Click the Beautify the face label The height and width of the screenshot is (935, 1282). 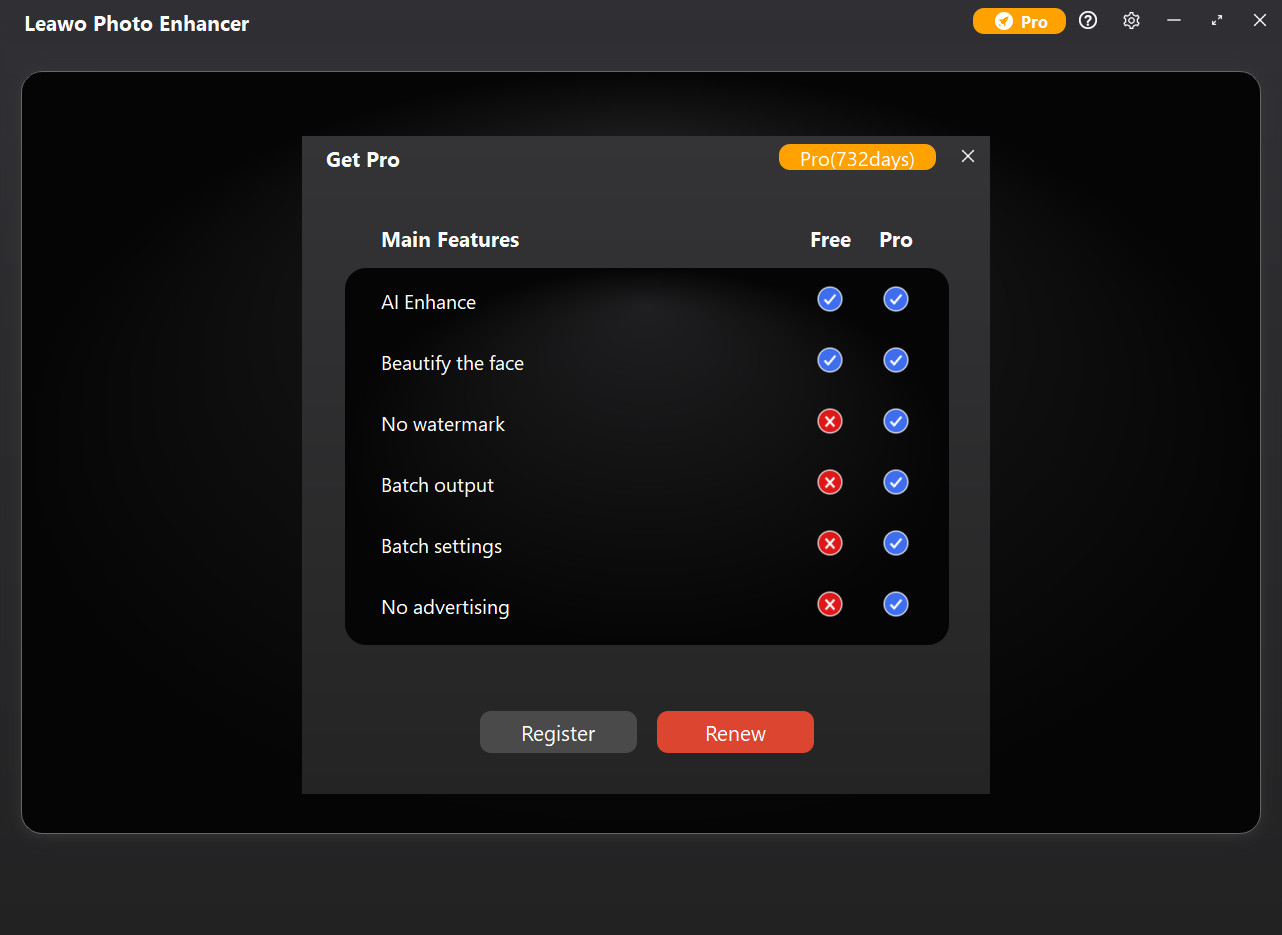(452, 363)
